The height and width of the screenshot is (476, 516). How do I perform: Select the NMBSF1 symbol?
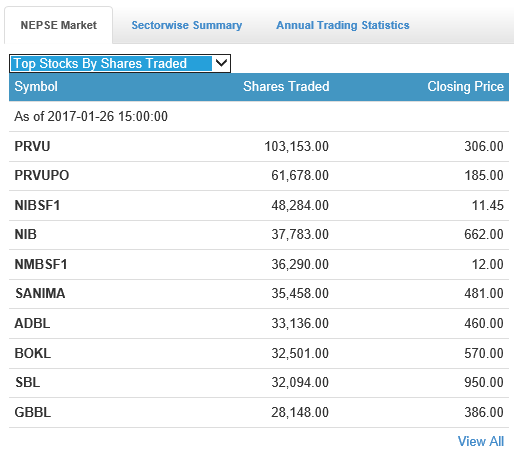(41, 264)
